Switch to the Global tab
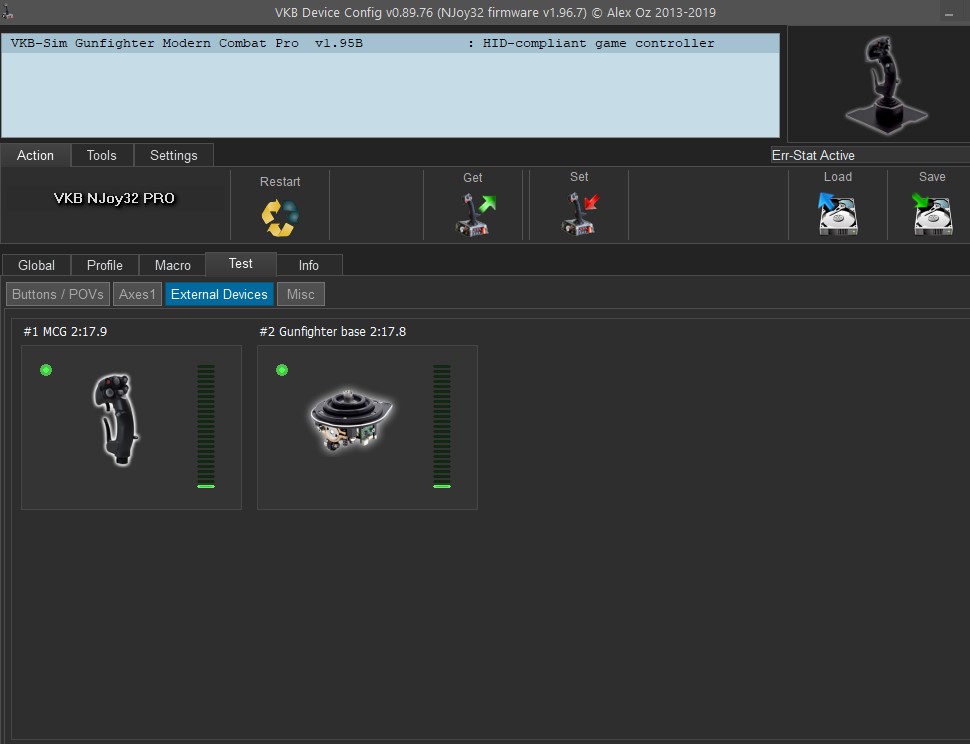 click(x=36, y=265)
